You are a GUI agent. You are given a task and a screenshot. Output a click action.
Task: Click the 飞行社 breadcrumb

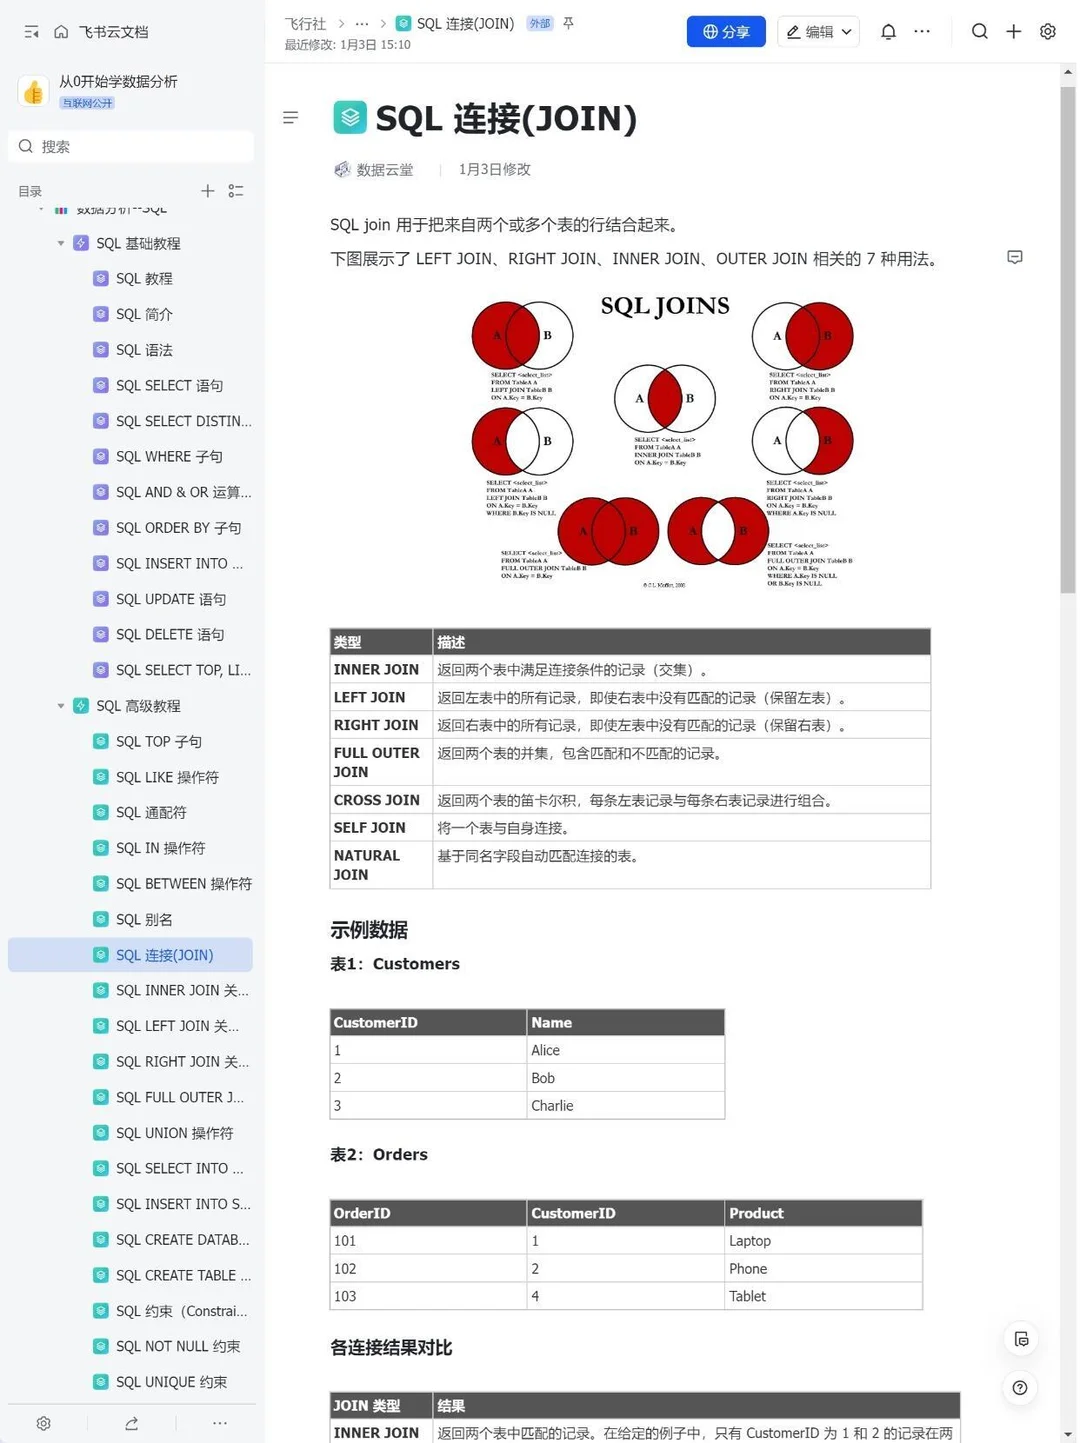point(305,23)
